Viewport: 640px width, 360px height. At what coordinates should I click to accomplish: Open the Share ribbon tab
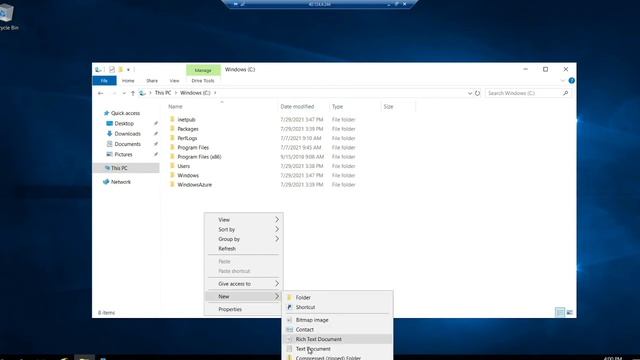[x=152, y=81]
